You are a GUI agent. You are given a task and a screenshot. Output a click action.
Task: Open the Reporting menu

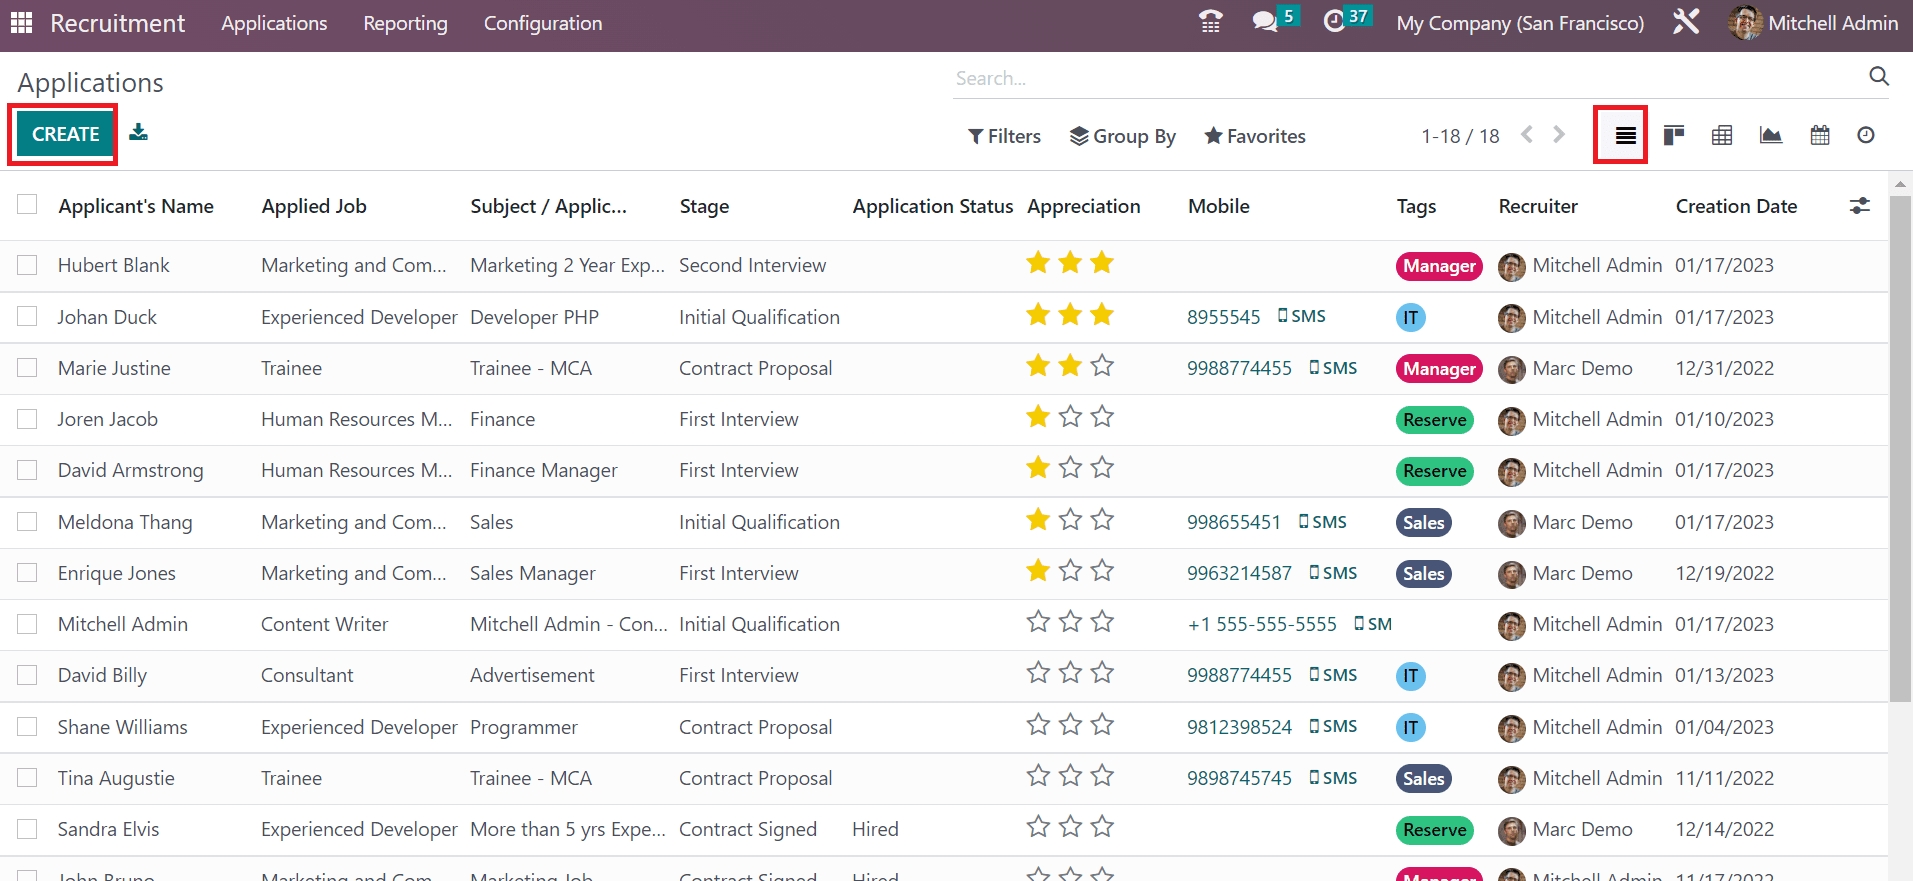405,23
